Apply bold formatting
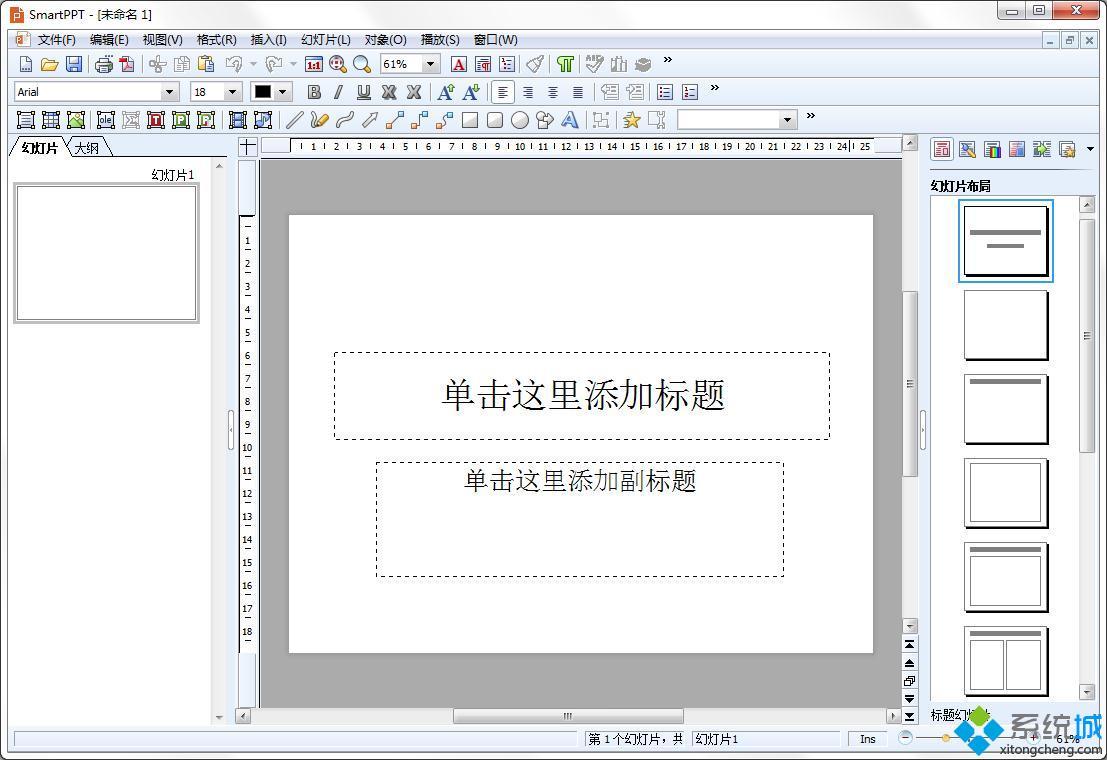The image size is (1107, 760). click(x=314, y=92)
